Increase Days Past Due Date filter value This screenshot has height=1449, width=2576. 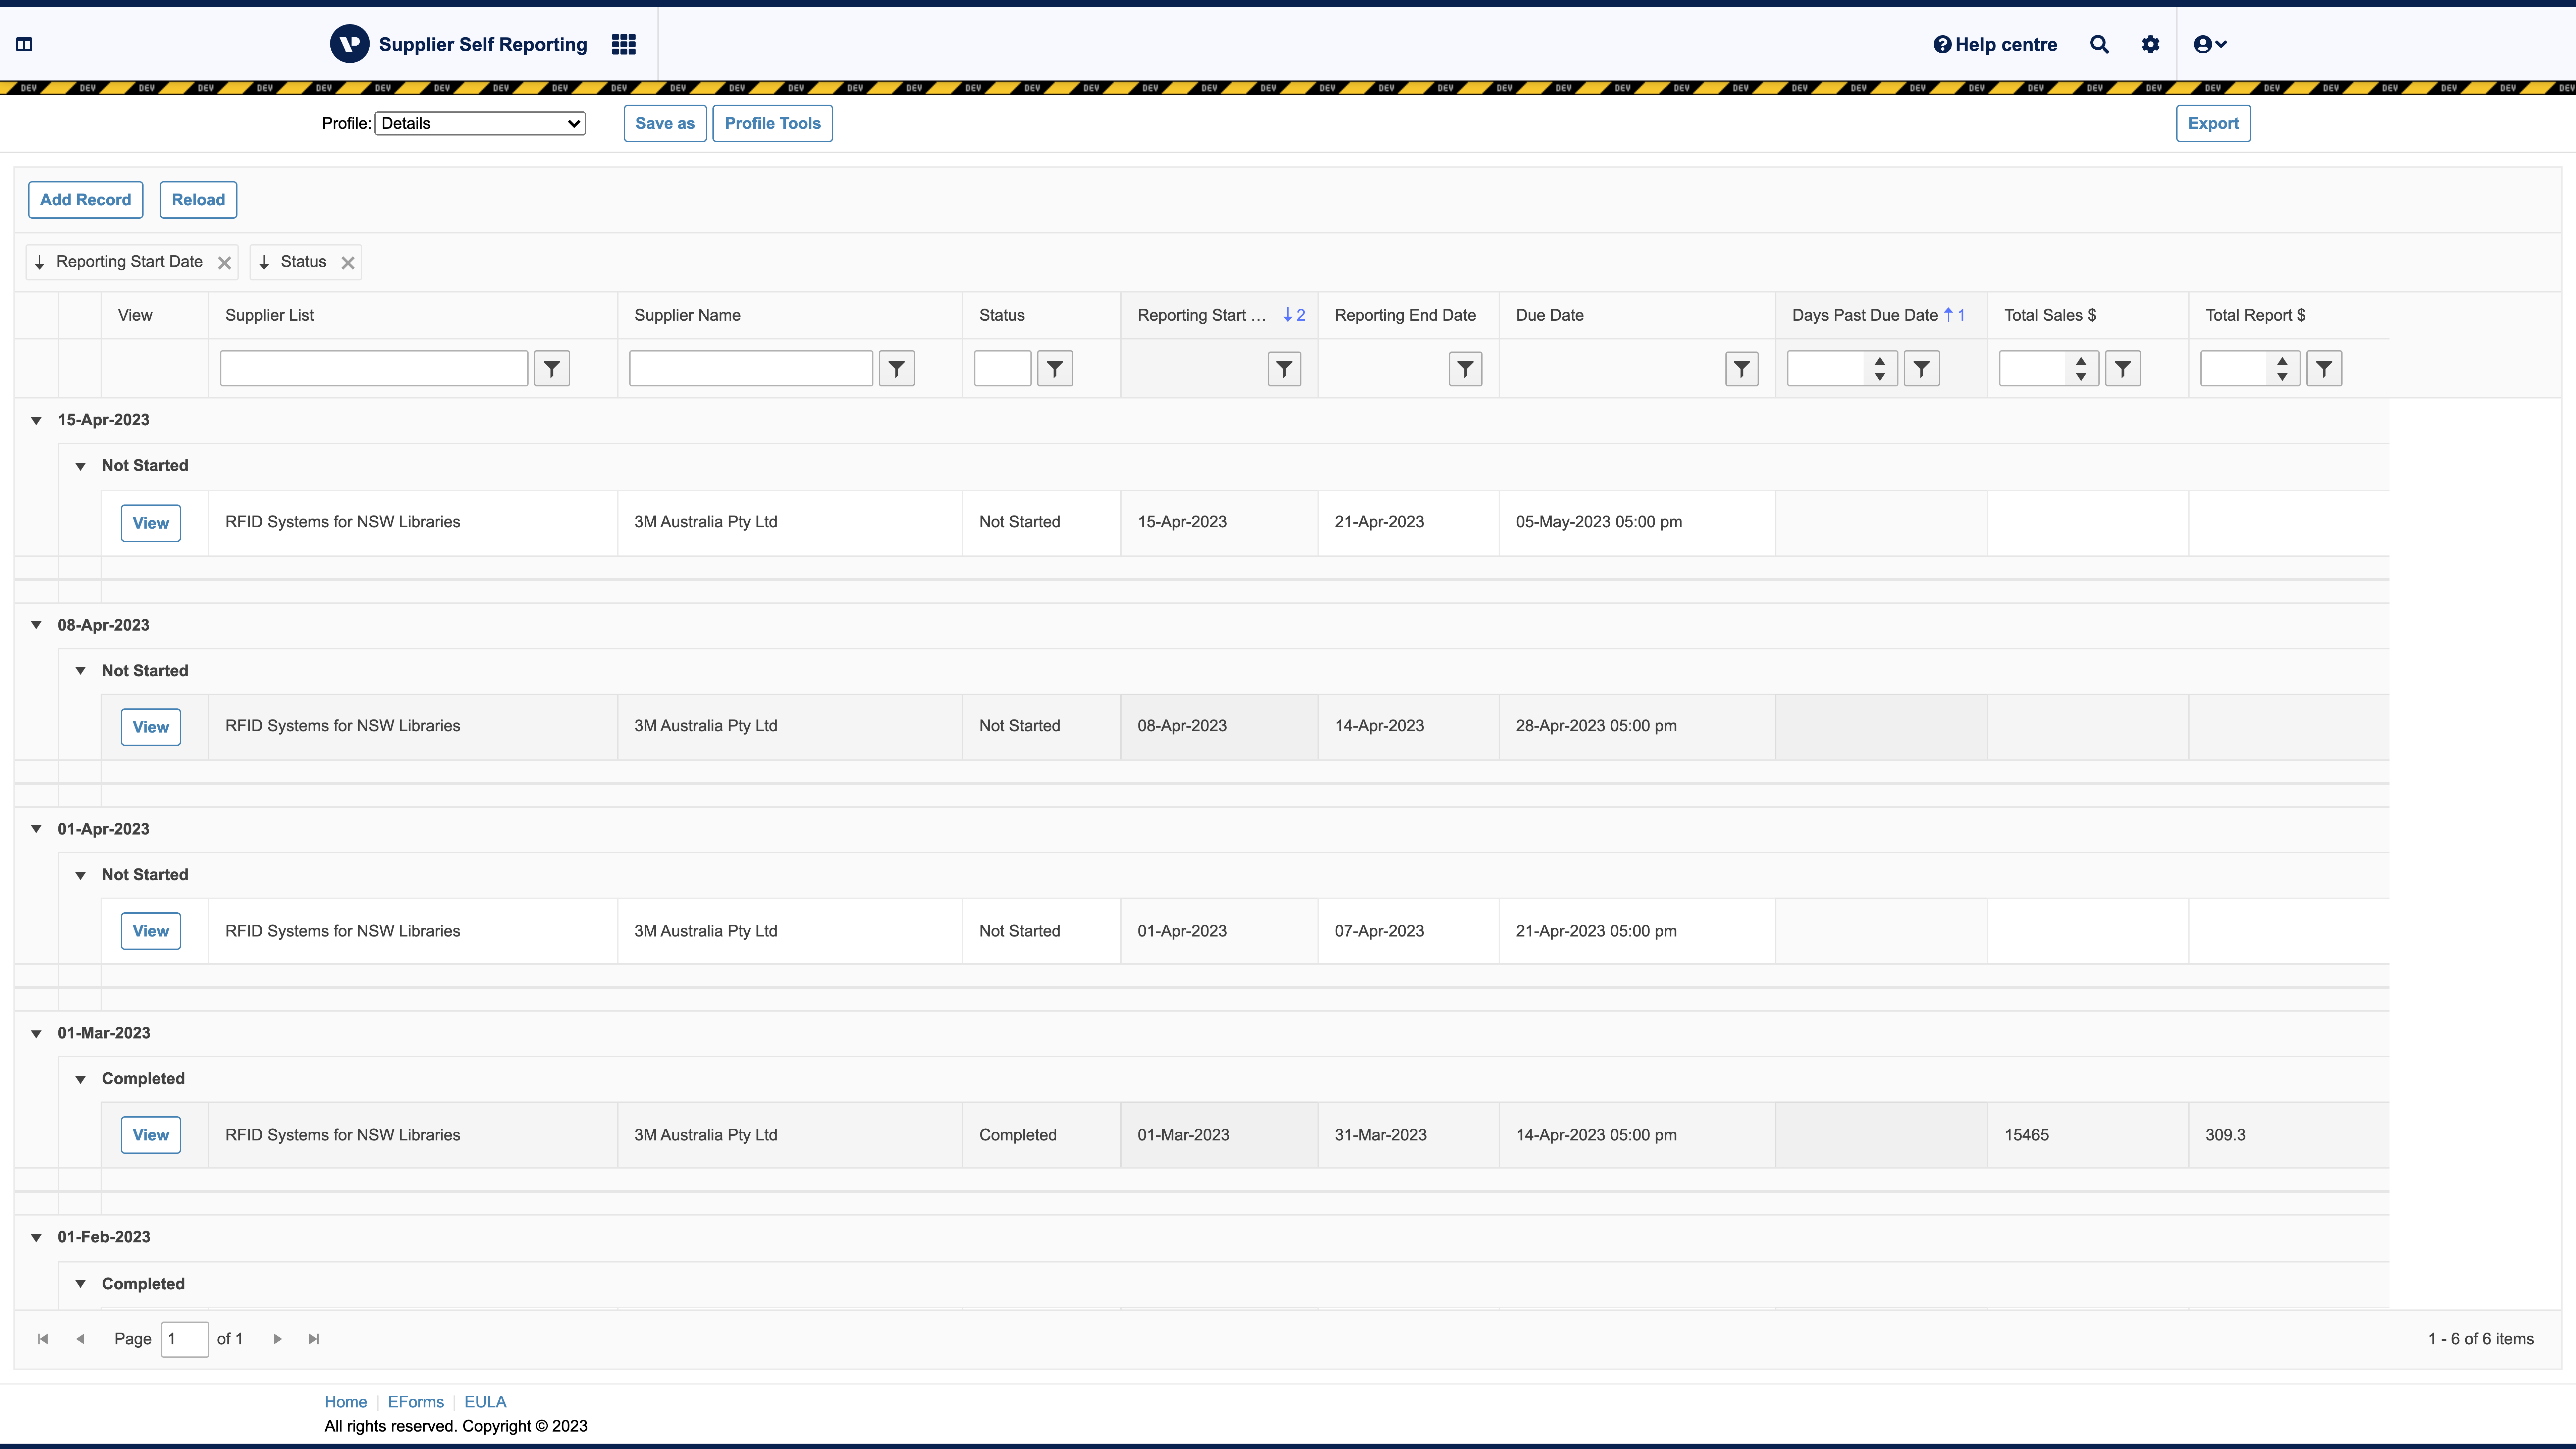pos(1880,361)
